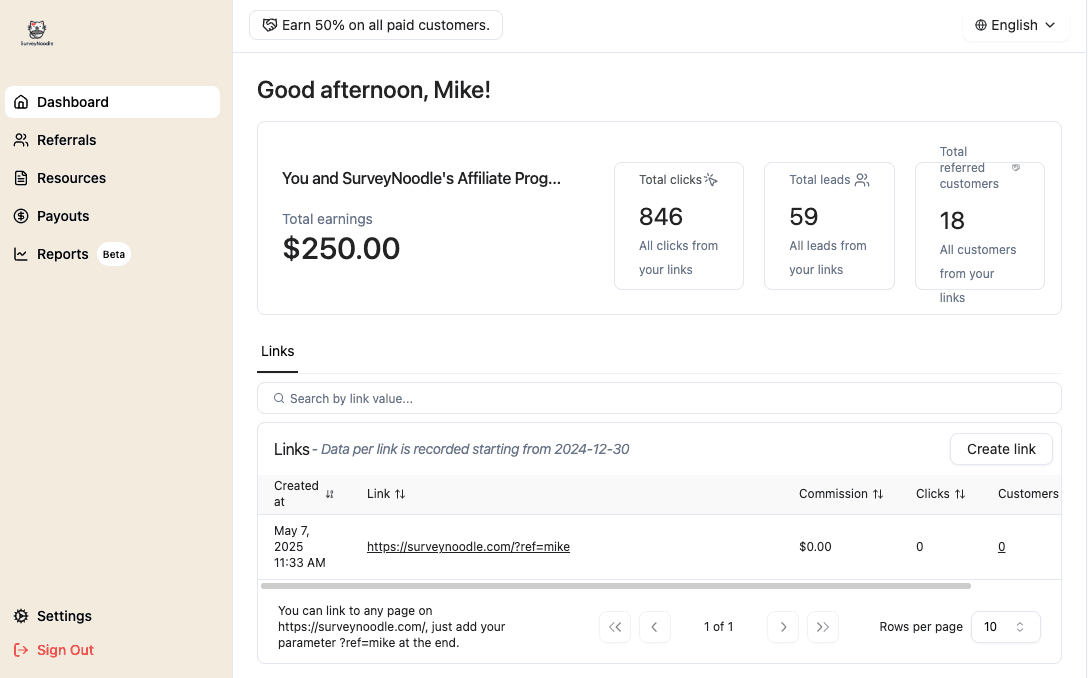Click the table horizontal scrollbar
The height and width of the screenshot is (678, 1088).
coord(615,586)
